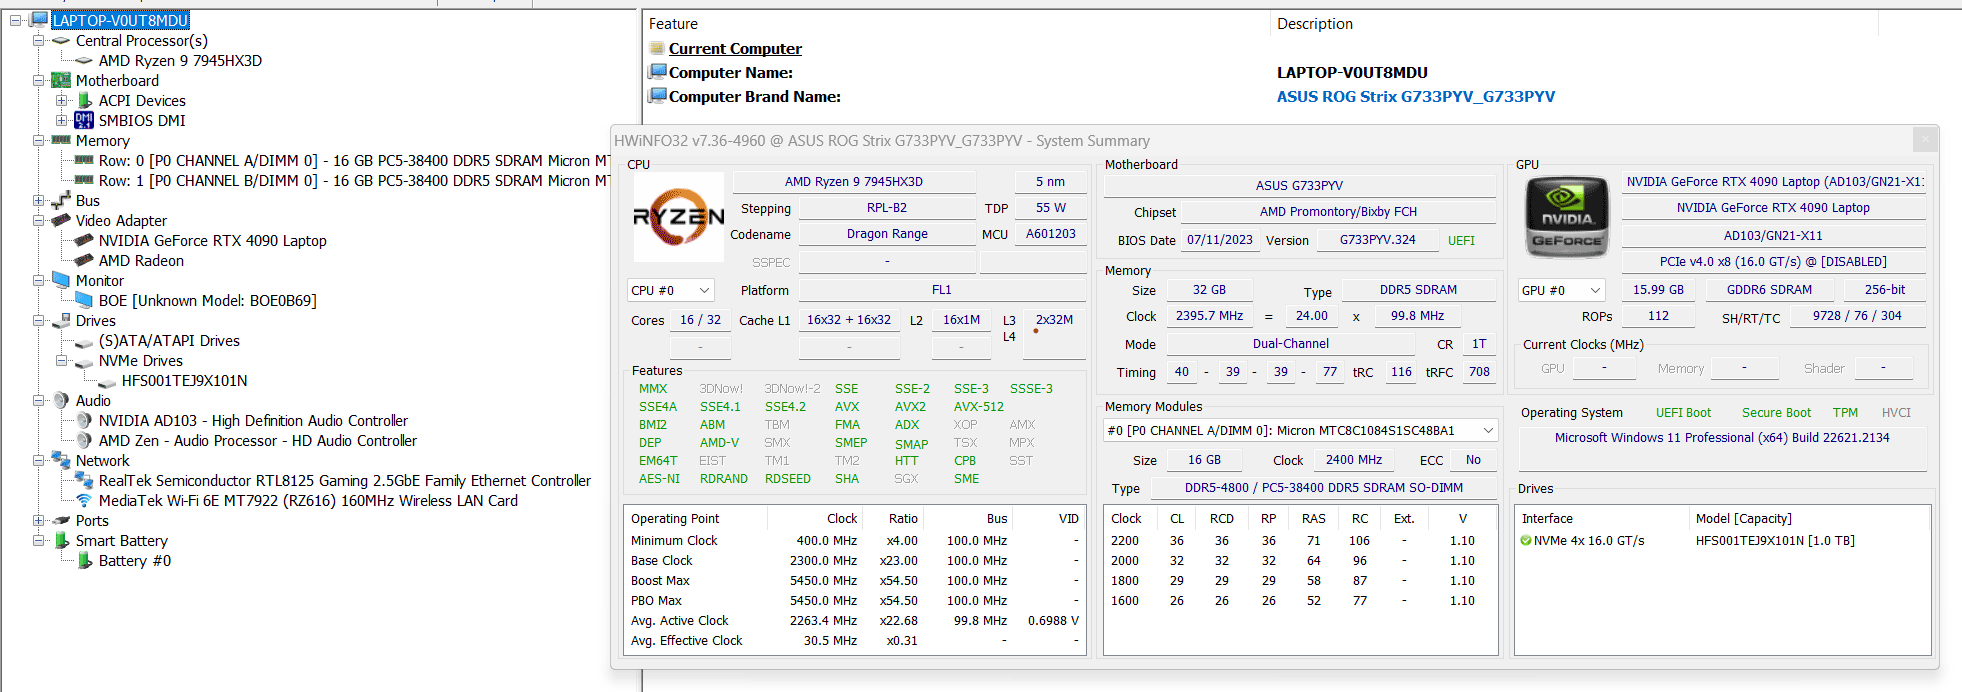Click the HFS001TEJ9X101N drive icon in tree
The height and width of the screenshot is (692, 1962).
pos(107,381)
